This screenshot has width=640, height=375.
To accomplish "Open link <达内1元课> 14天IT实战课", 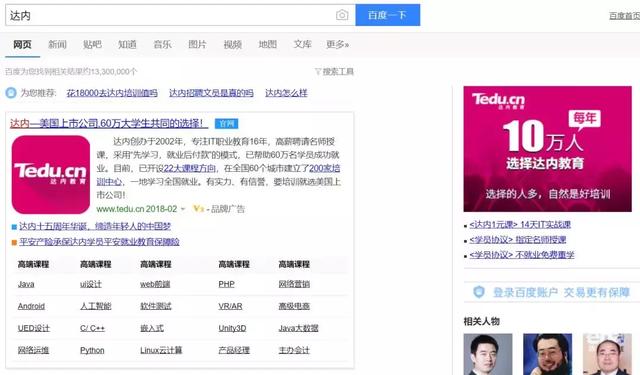I will (x=520, y=224).
